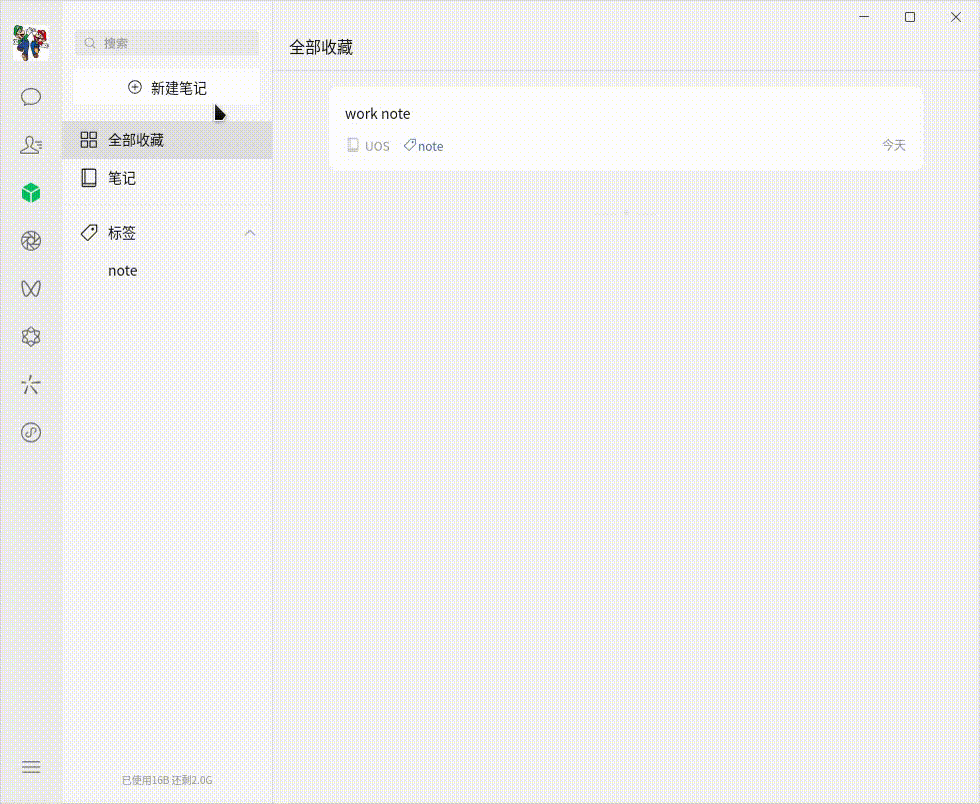Select the 笔记 notebook icon entry
Viewport: 980px width, 804px height.
point(89,177)
